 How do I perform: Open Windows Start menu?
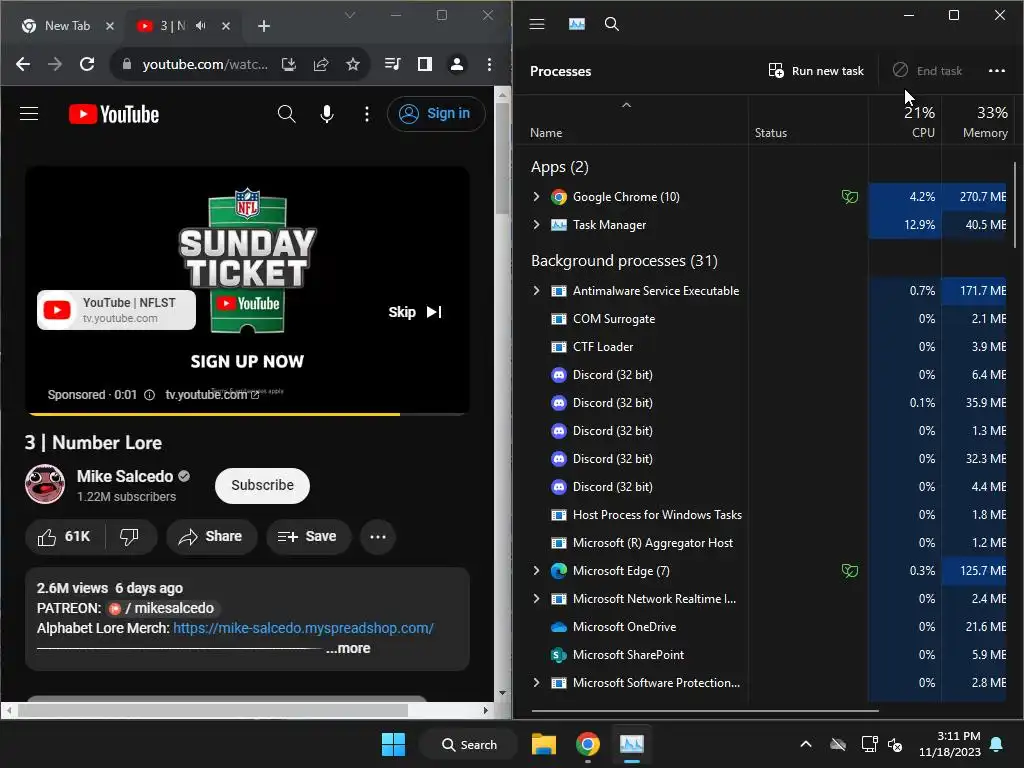click(393, 744)
